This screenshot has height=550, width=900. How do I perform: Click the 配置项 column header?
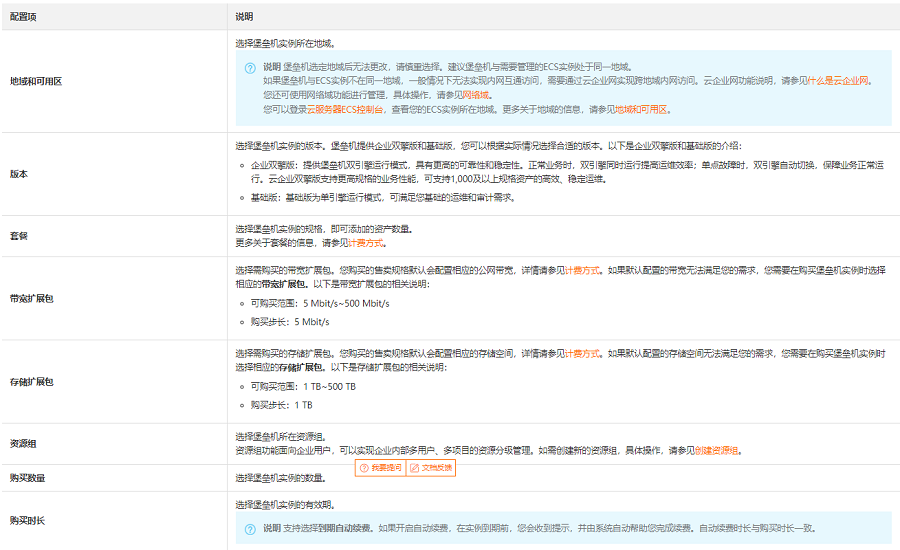point(23,17)
